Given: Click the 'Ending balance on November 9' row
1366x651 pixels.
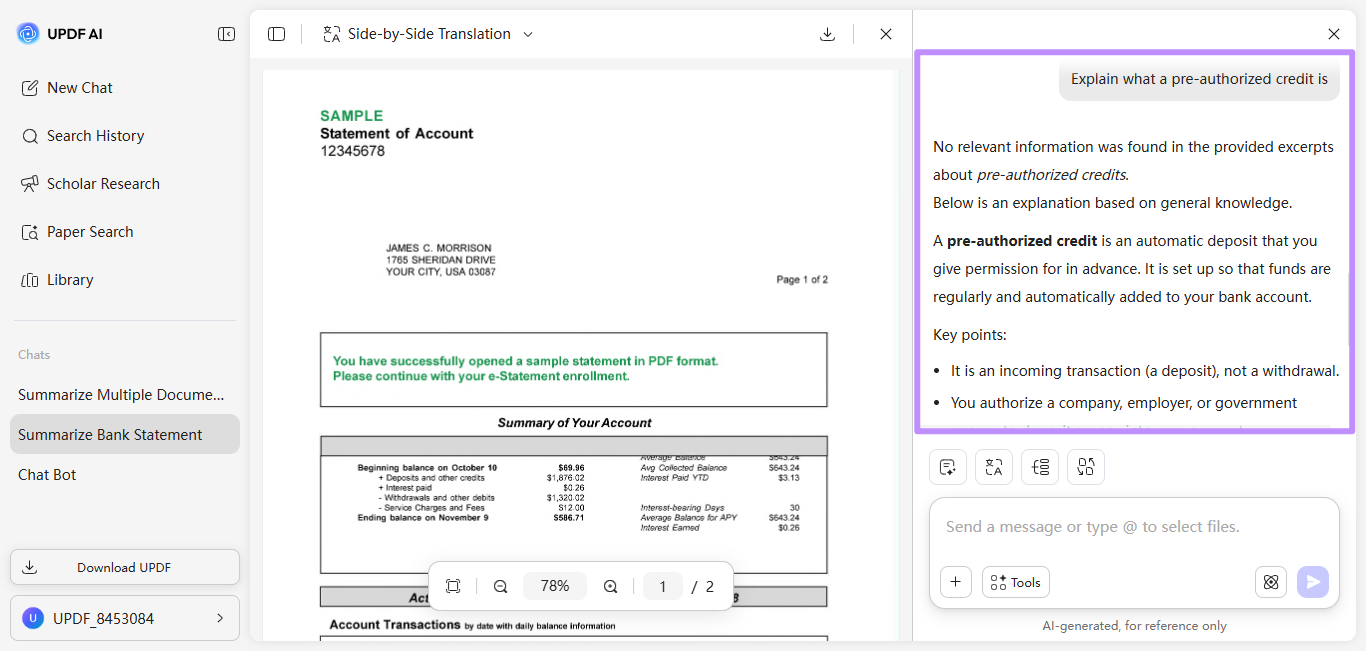Looking at the screenshot, I should pos(470,518).
